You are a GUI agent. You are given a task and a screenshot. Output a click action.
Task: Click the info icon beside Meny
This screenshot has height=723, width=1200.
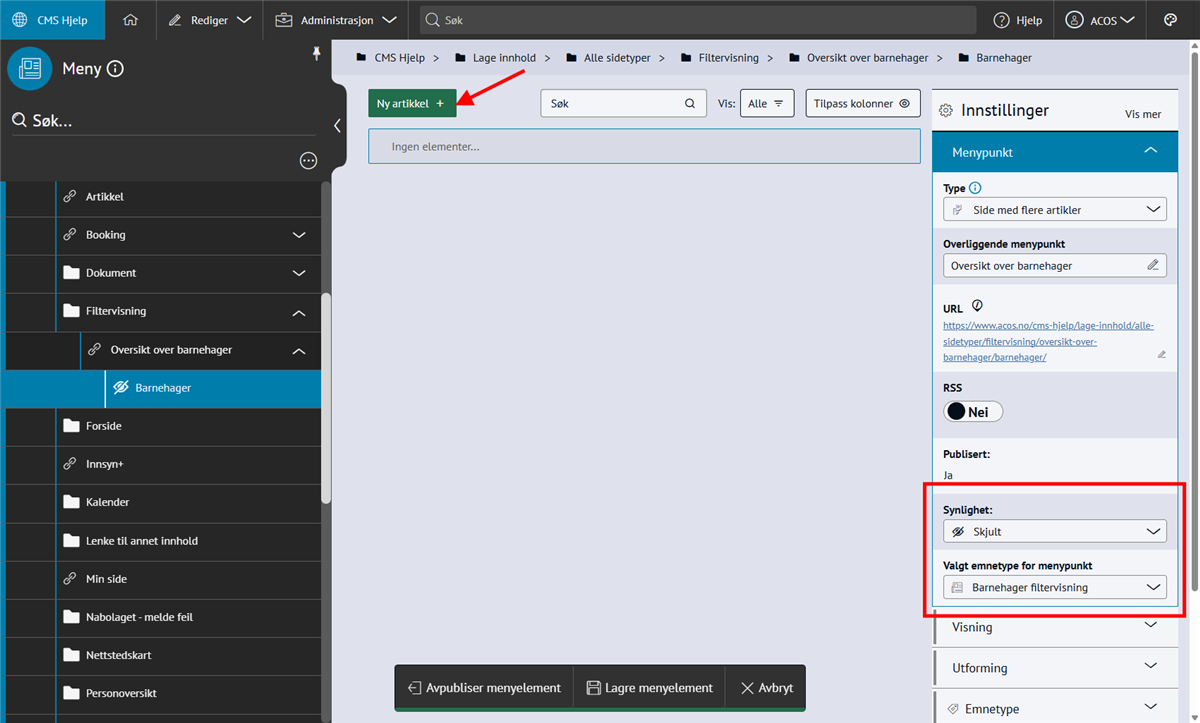tap(115, 69)
